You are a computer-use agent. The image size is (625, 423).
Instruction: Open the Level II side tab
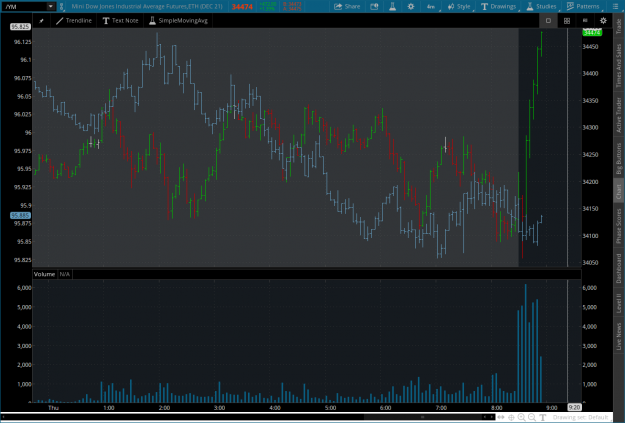pos(619,303)
